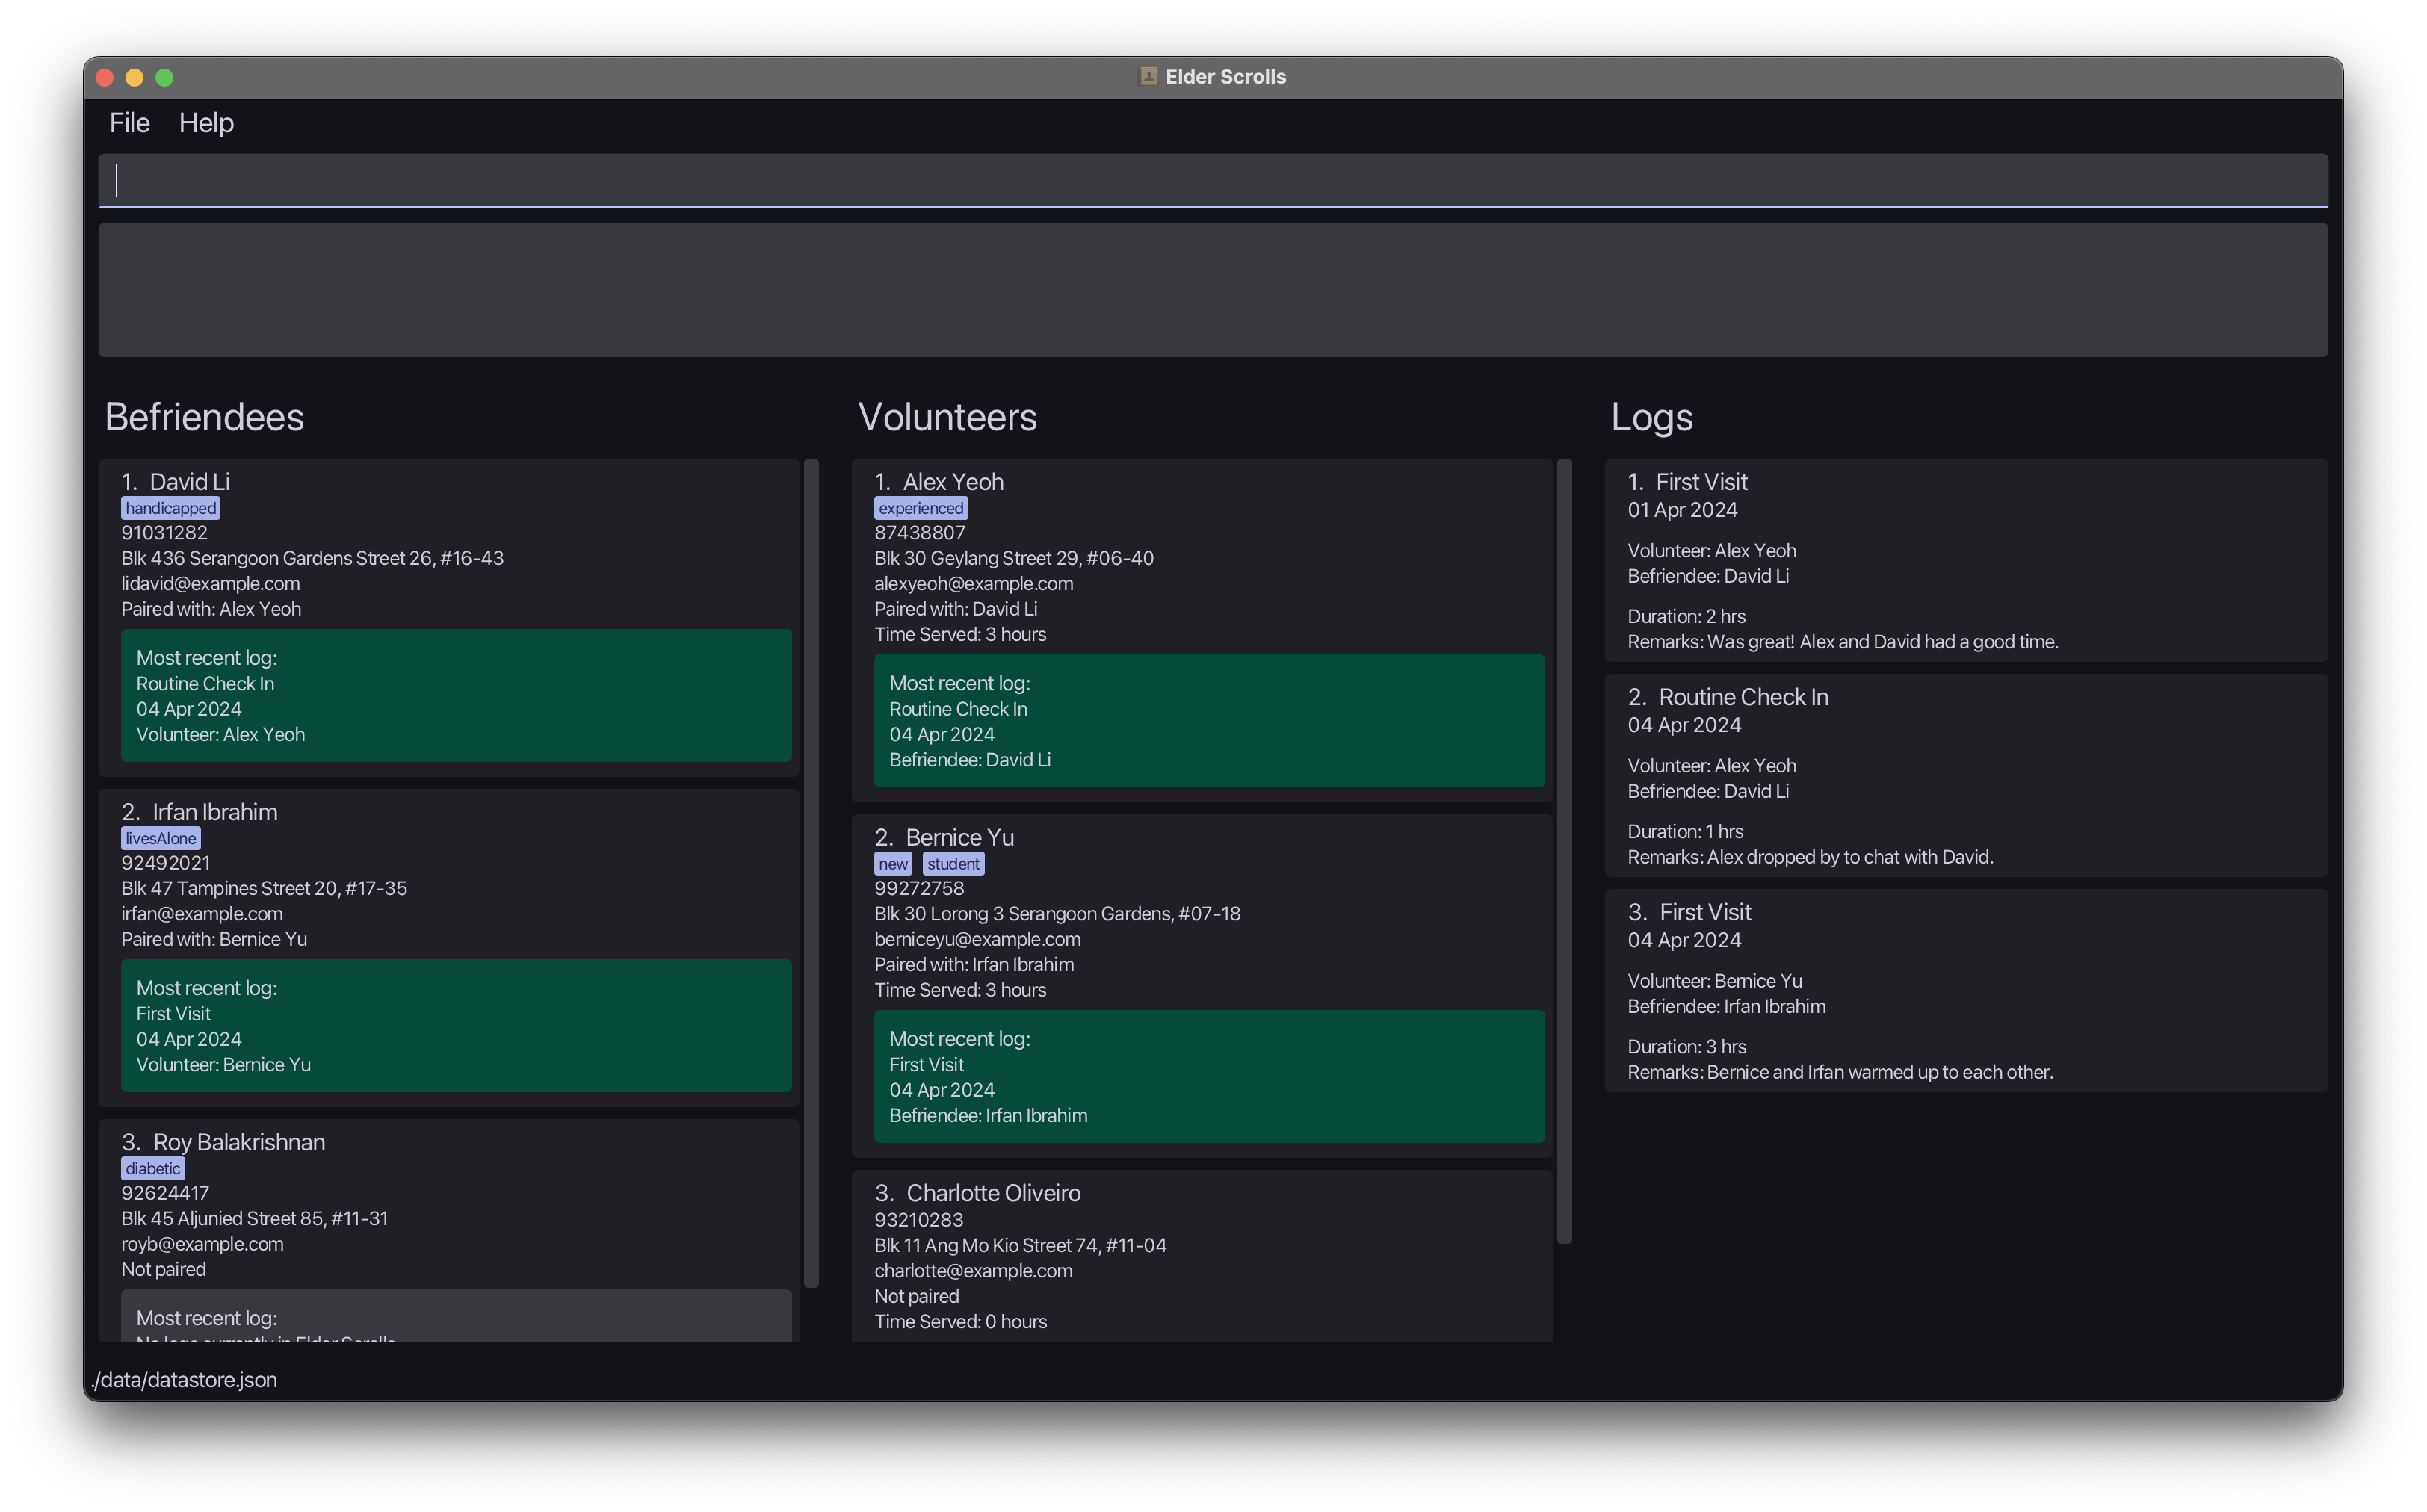Image resolution: width=2427 pixels, height=1512 pixels.
Task: Click email charlotte@example.com
Action: point(973,1270)
